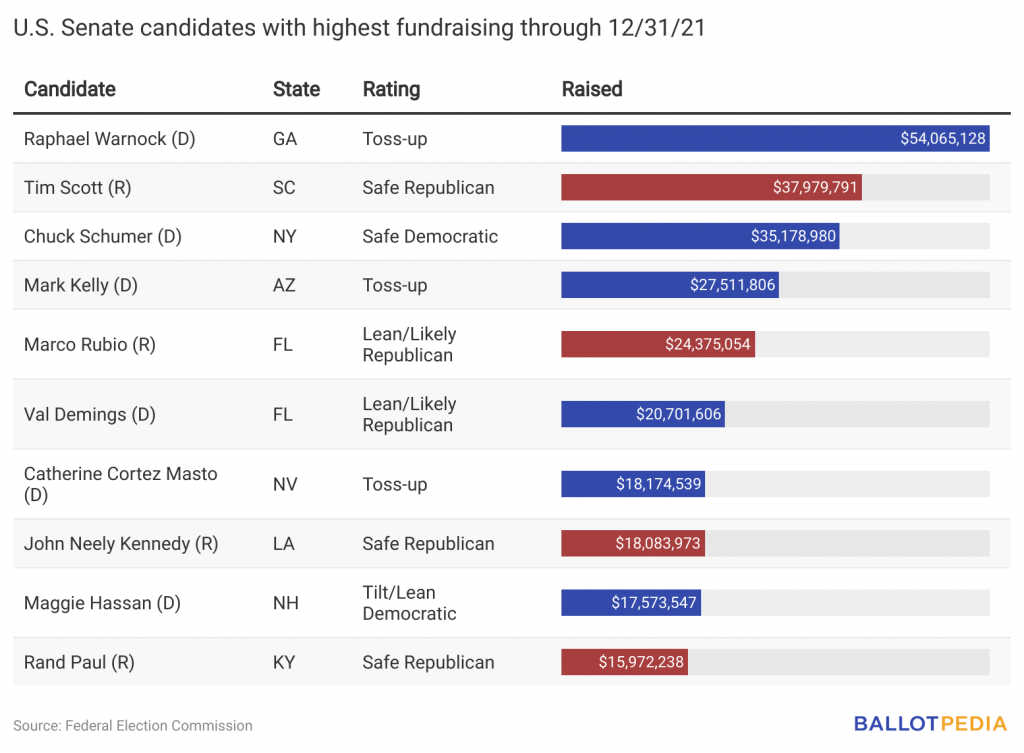Select Marco Rubio's $24,375,054 bar
Image resolution: width=1024 pixels, height=753 pixels.
pyautogui.click(x=658, y=344)
